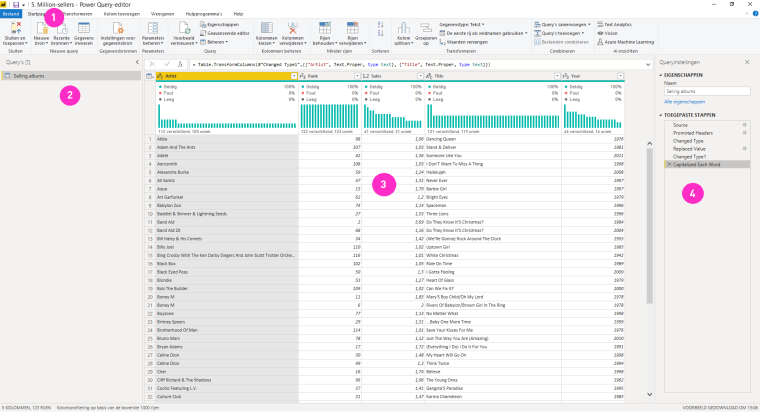This screenshot has height=412, width=760.
Task: Select the Changed Type applied step
Action: tap(688, 141)
